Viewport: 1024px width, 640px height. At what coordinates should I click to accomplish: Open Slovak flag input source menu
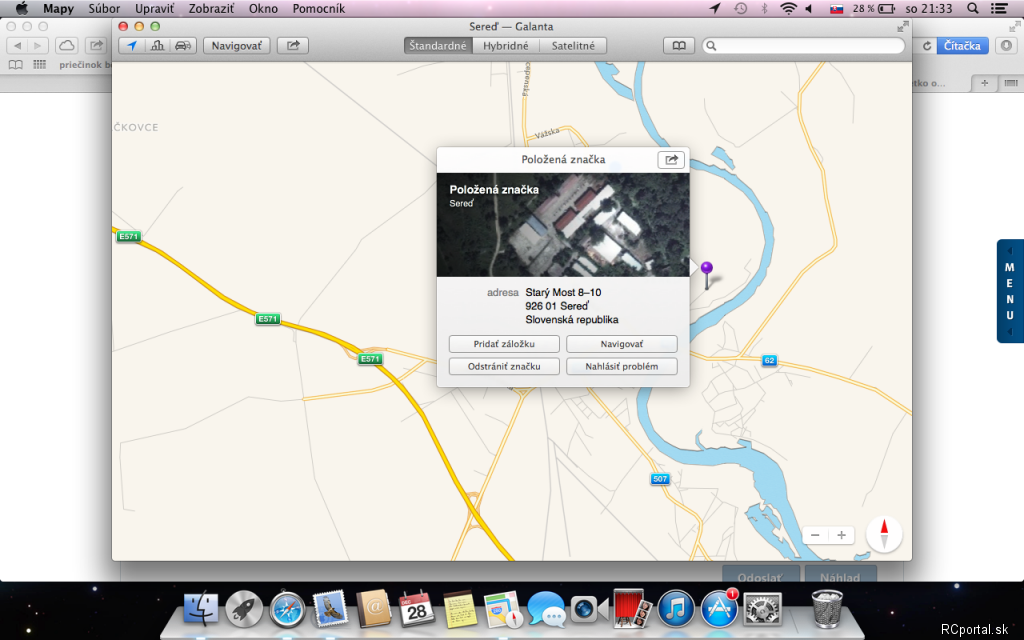(836, 8)
